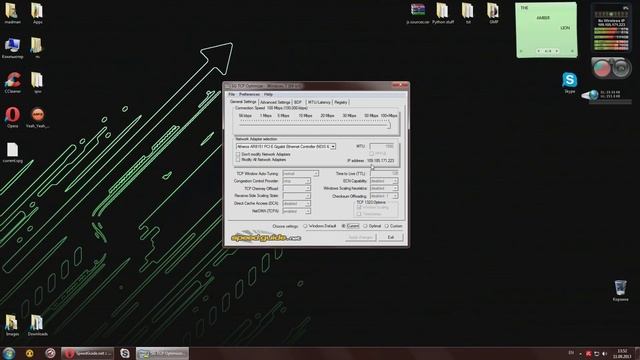Image resolution: width=640 pixels, height=360 pixels.
Task: Open the archive icon left of Python stuff
Action: 418,12
